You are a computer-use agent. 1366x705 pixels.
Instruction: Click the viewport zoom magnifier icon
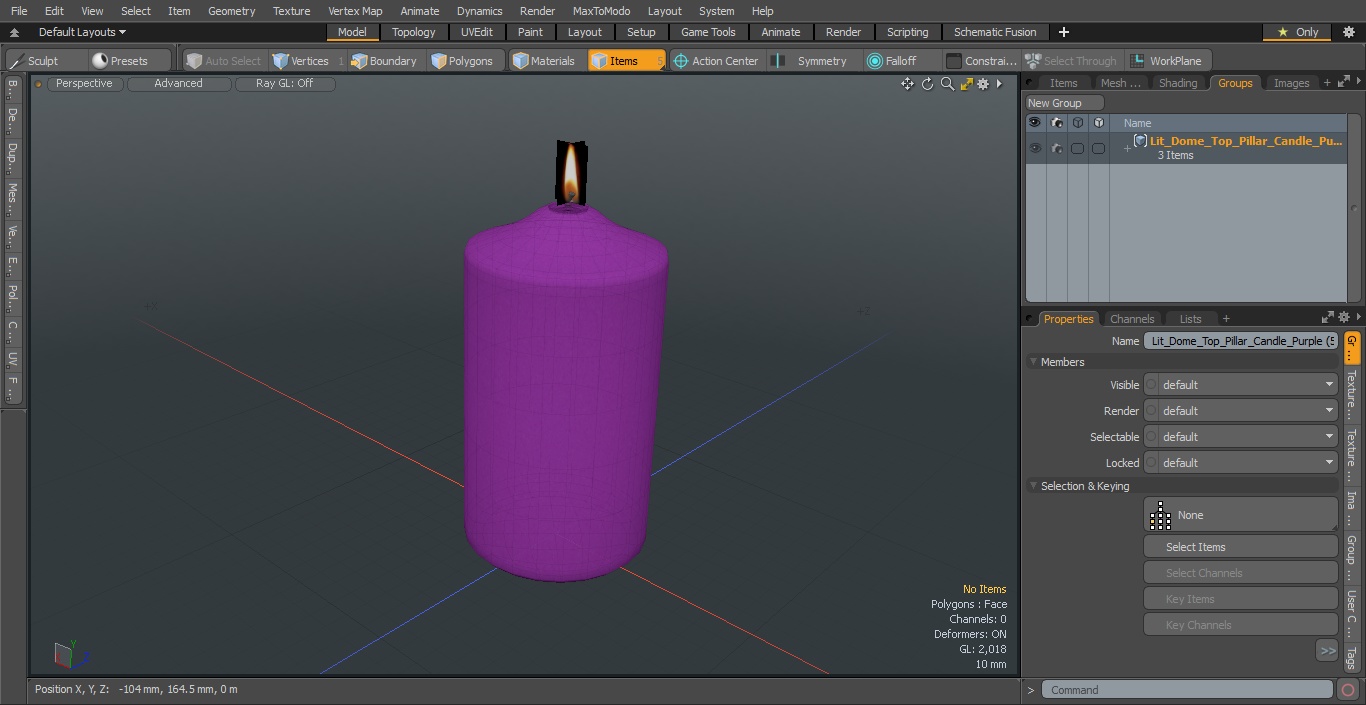tap(947, 84)
